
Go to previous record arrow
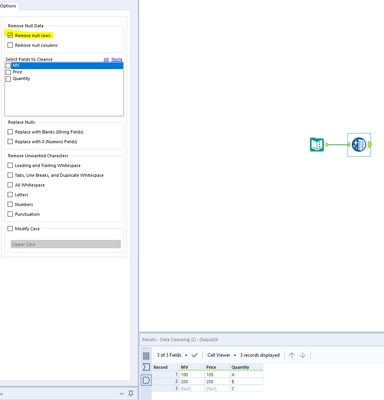(292, 355)
